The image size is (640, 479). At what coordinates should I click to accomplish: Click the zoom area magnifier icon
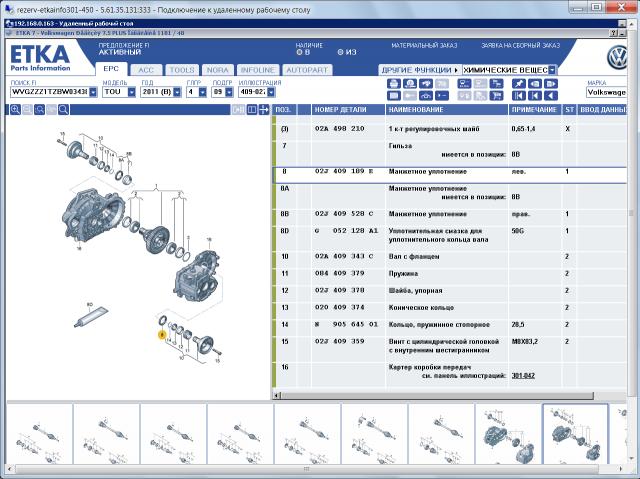tap(39, 109)
